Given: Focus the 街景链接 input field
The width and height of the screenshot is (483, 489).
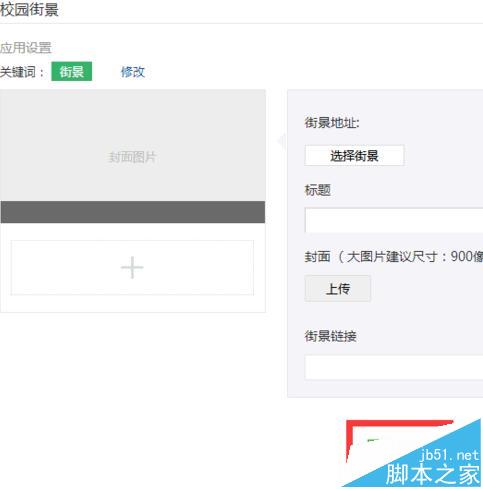Looking at the screenshot, I should click(x=394, y=367).
